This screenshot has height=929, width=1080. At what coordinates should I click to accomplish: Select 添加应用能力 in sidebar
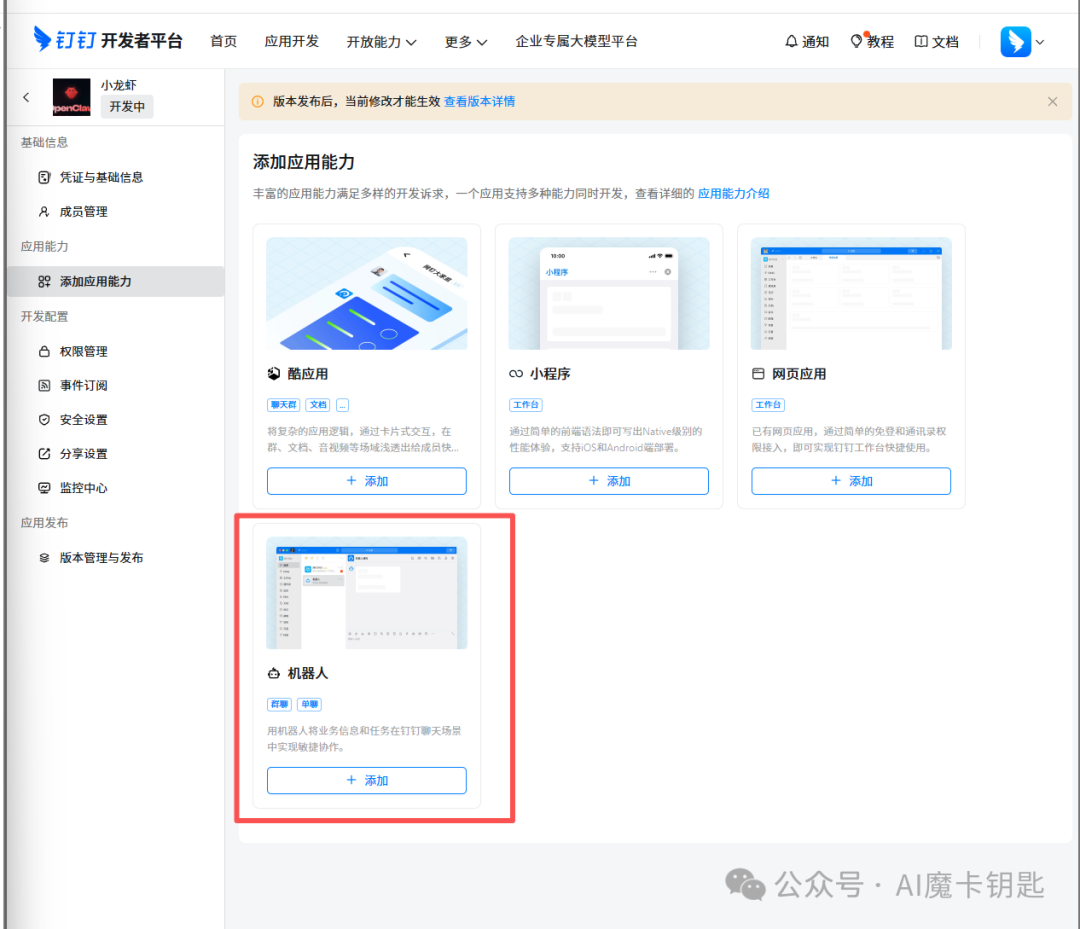pyautogui.click(x=115, y=281)
